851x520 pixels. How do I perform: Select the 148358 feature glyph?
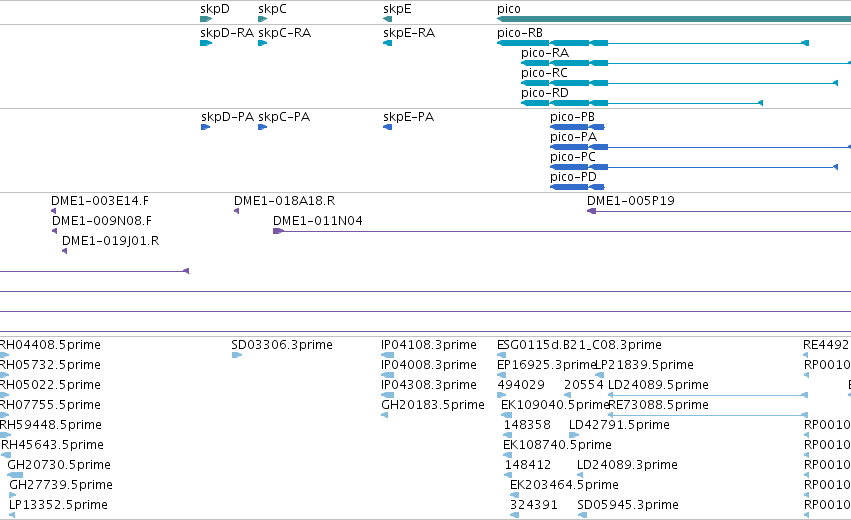507,435
